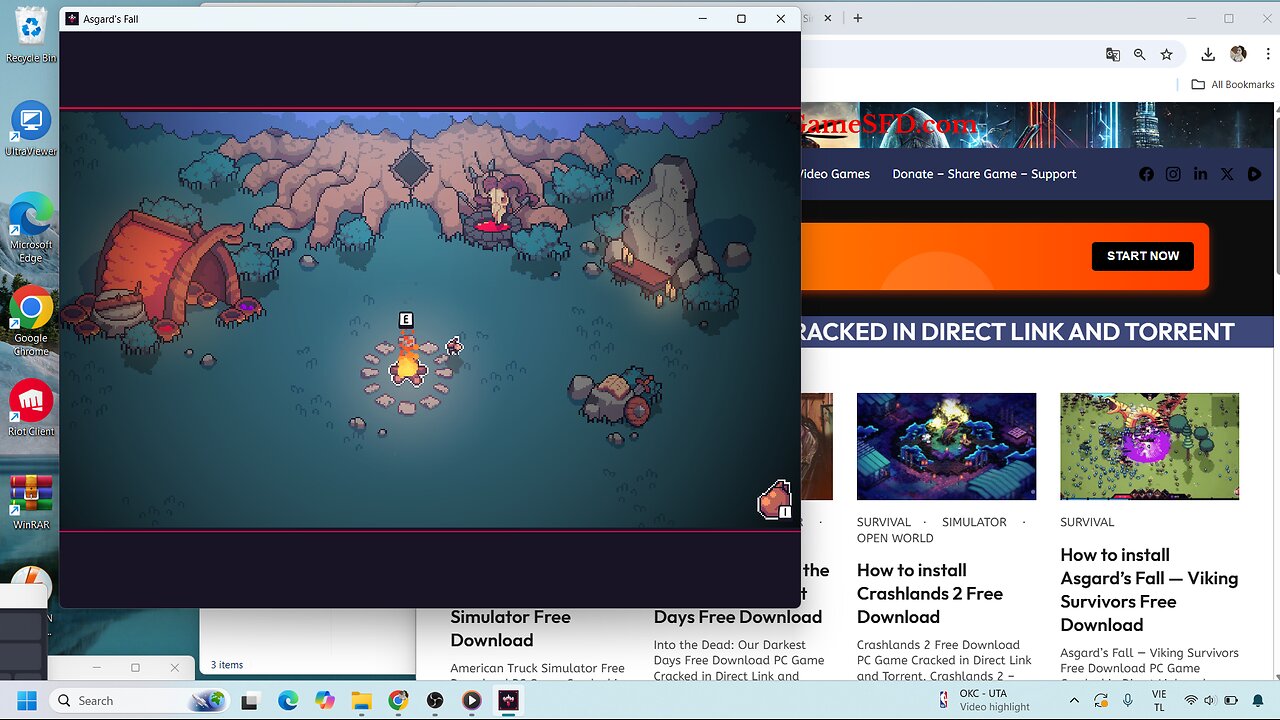
Task: Open Copilot from the taskbar
Action: (324, 701)
